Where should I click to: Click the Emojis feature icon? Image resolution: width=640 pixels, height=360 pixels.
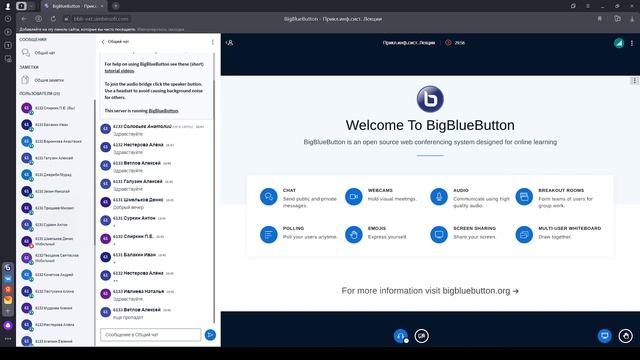(x=353, y=235)
